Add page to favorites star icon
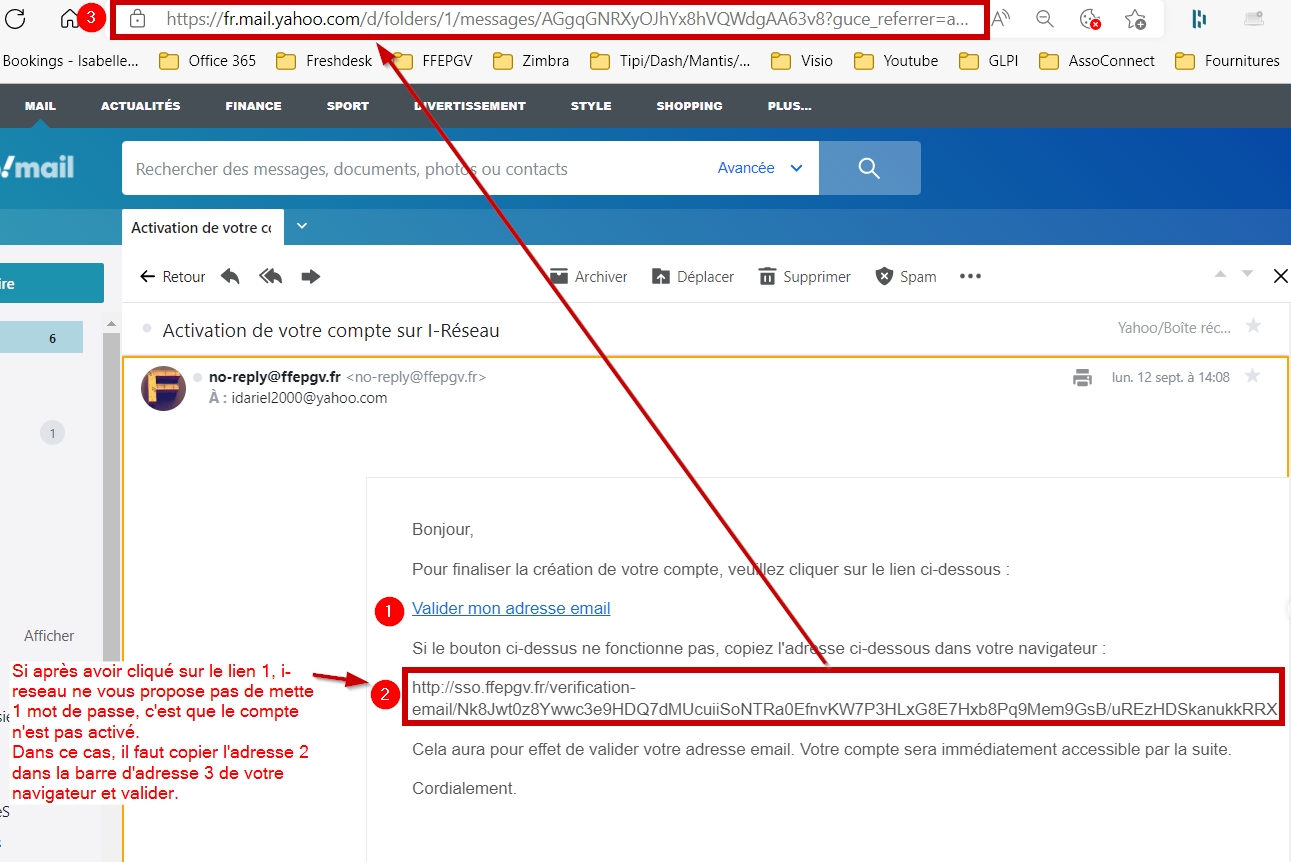 (1135, 18)
